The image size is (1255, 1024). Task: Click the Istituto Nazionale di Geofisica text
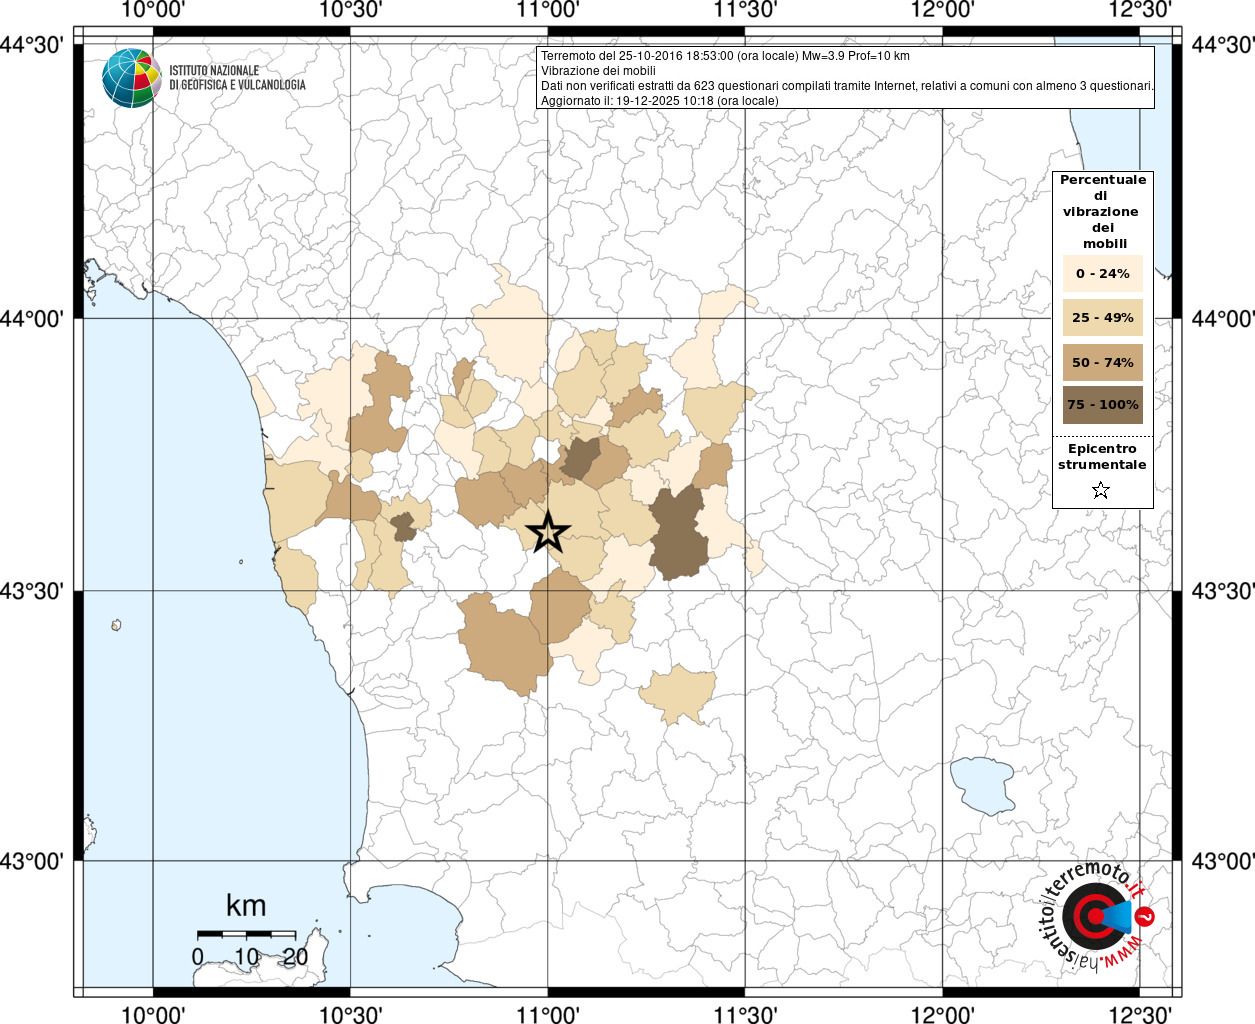(237, 78)
